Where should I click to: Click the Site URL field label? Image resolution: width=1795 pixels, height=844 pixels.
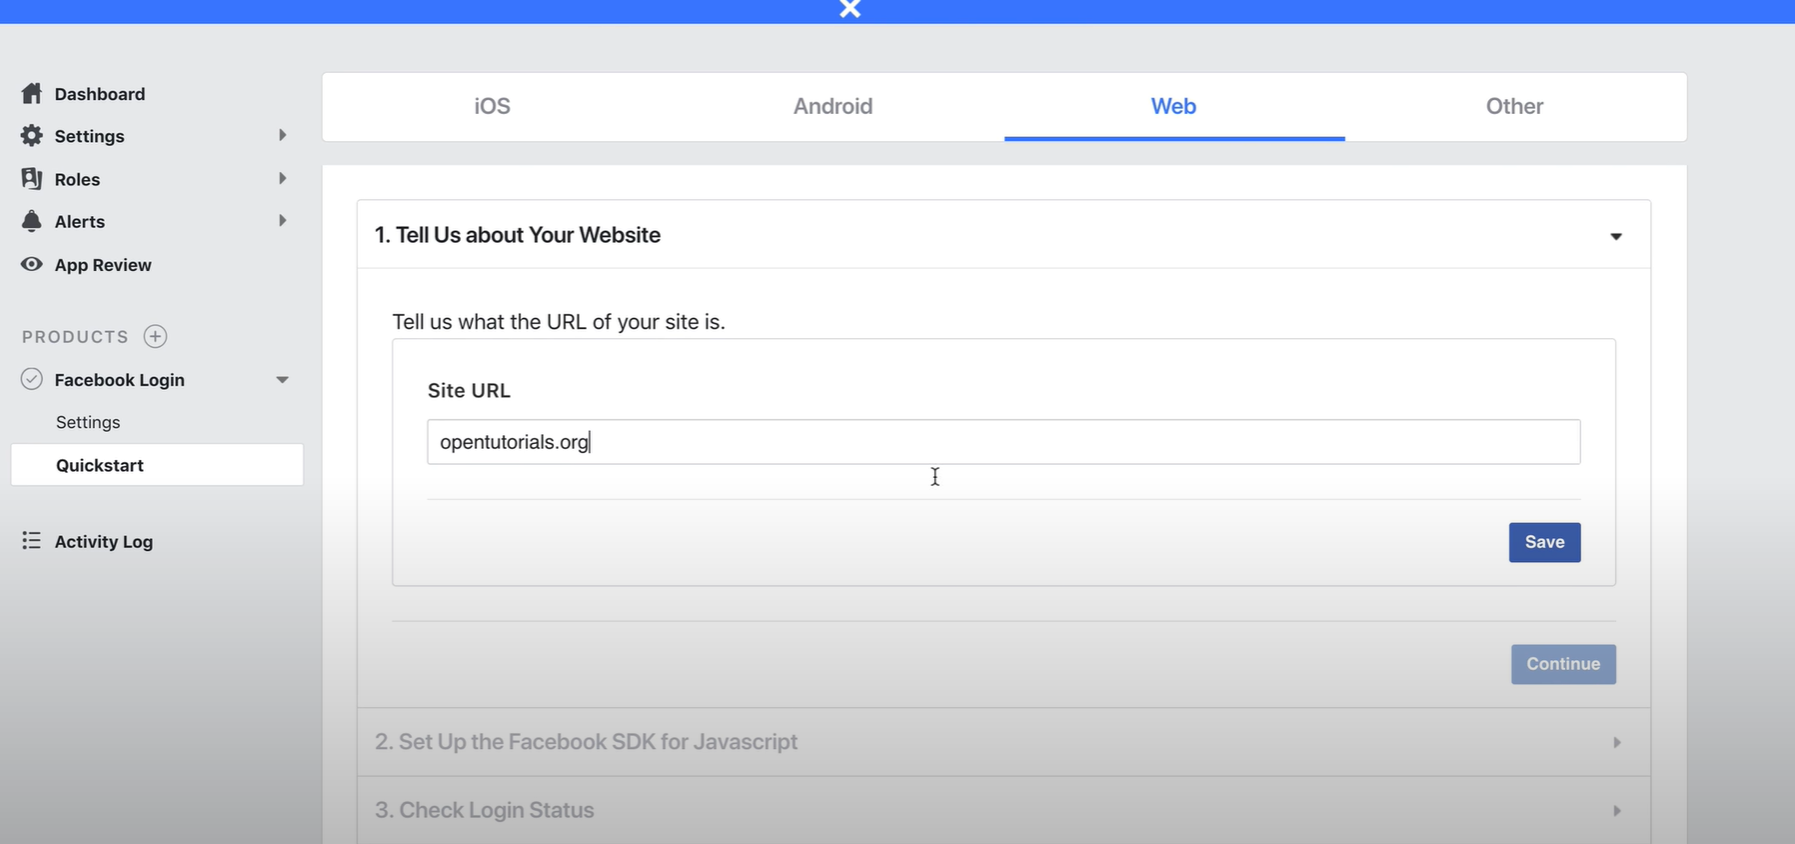pos(469,391)
